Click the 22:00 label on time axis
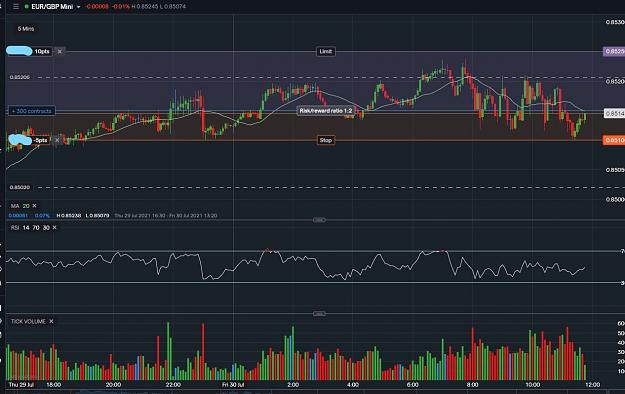 point(173,385)
